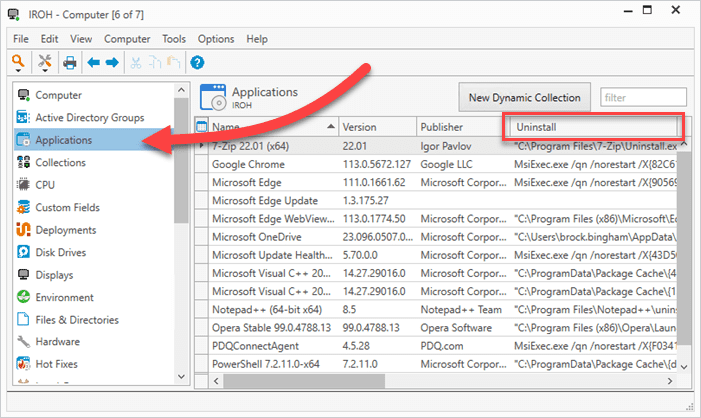Click the copy icon in toolbar
The height and width of the screenshot is (418, 701).
pyautogui.click(x=155, y=63)
